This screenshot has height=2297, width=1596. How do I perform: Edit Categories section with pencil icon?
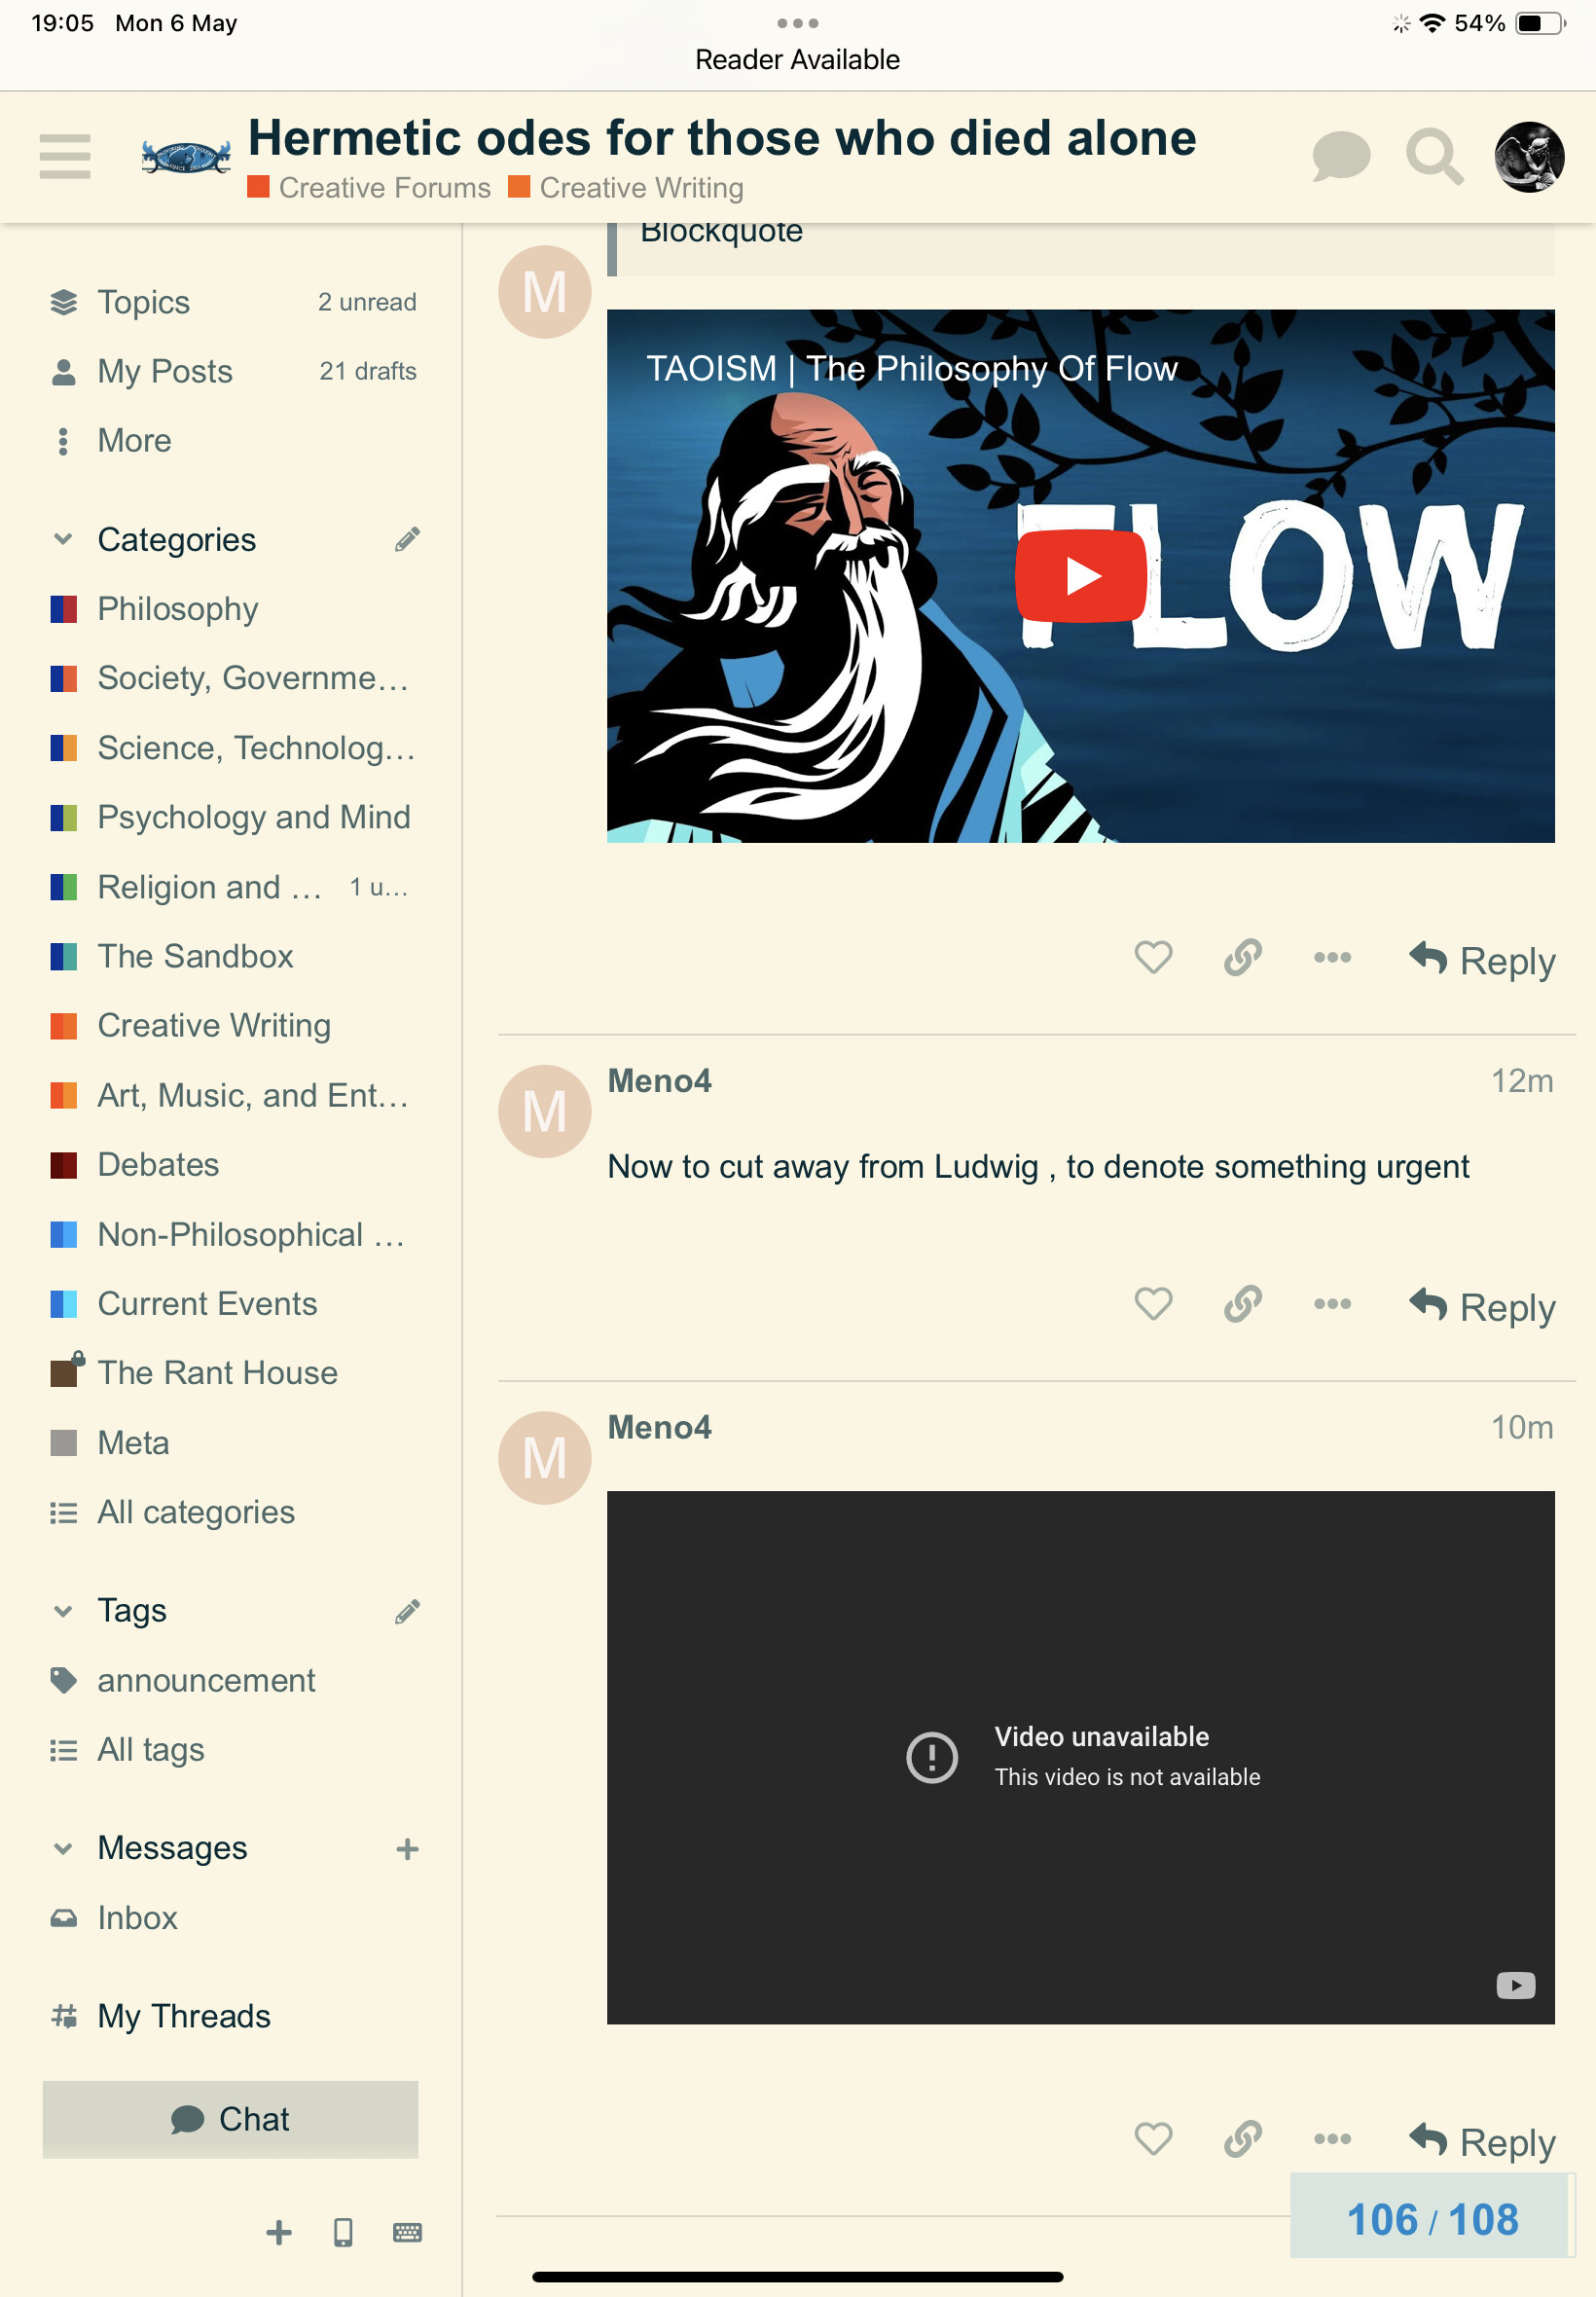pos(407,540)
